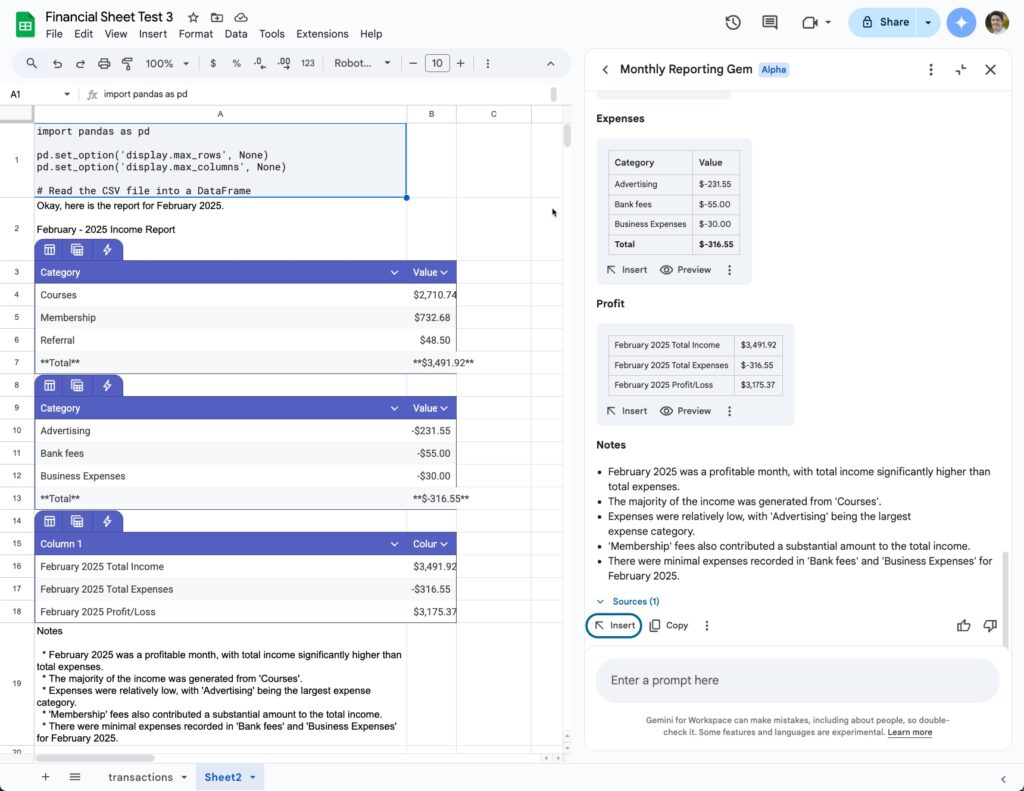Open the zoom 100% dropdown
The width and height of the screenshot is (1024, 791).
click(167, 63)
